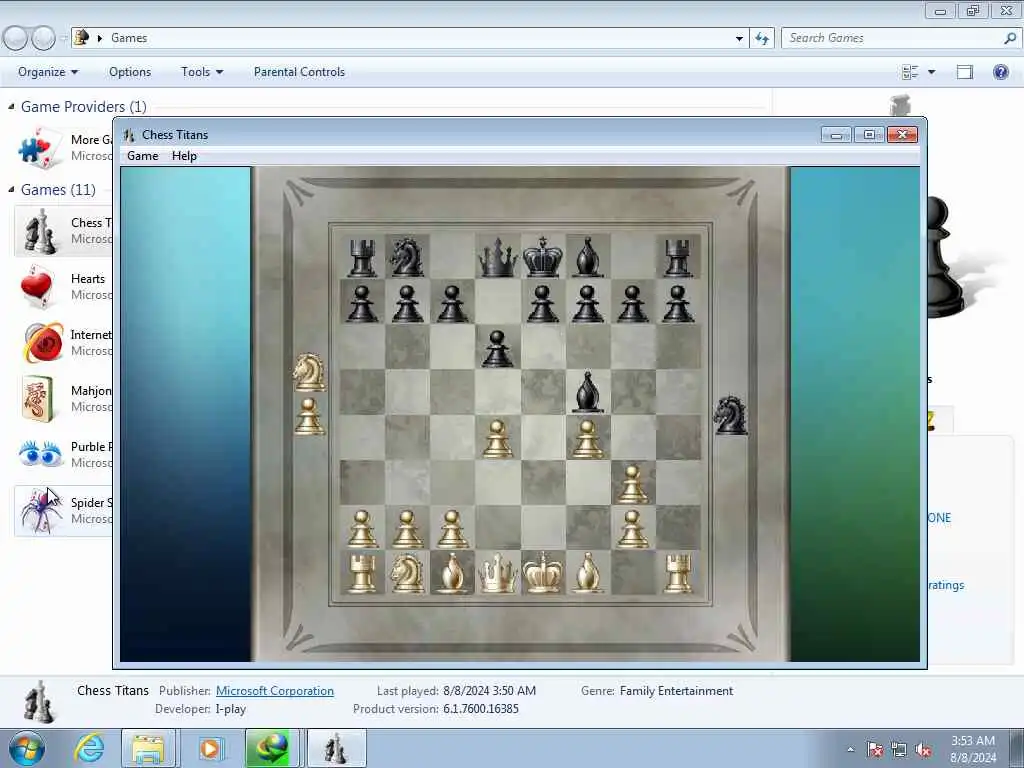
Task: Click the Back navigation button
Action: tap(16, 39)
